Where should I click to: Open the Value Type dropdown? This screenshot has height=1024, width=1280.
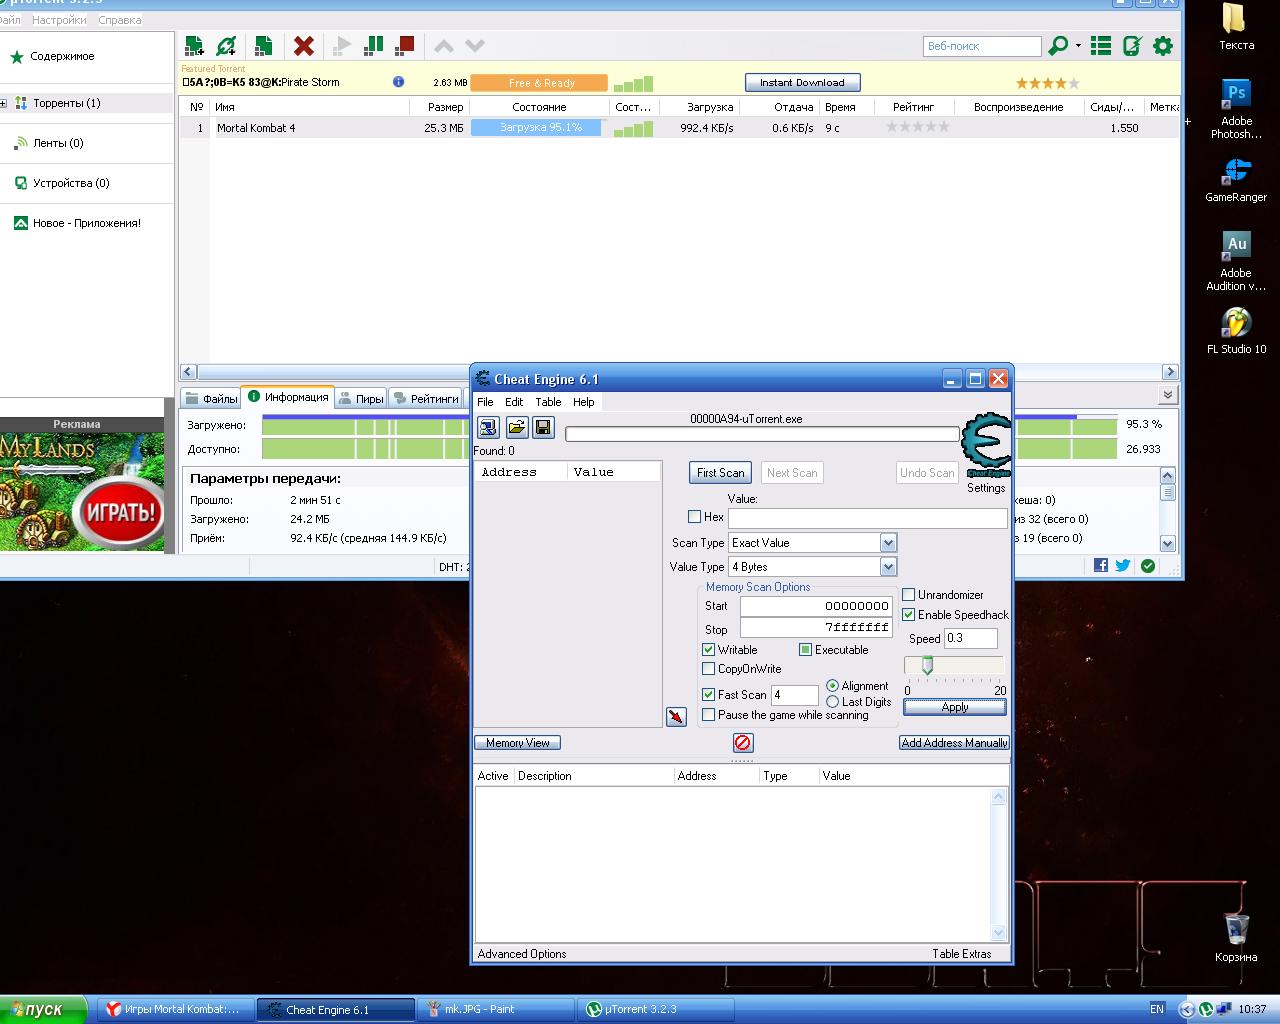pos(888,567)
